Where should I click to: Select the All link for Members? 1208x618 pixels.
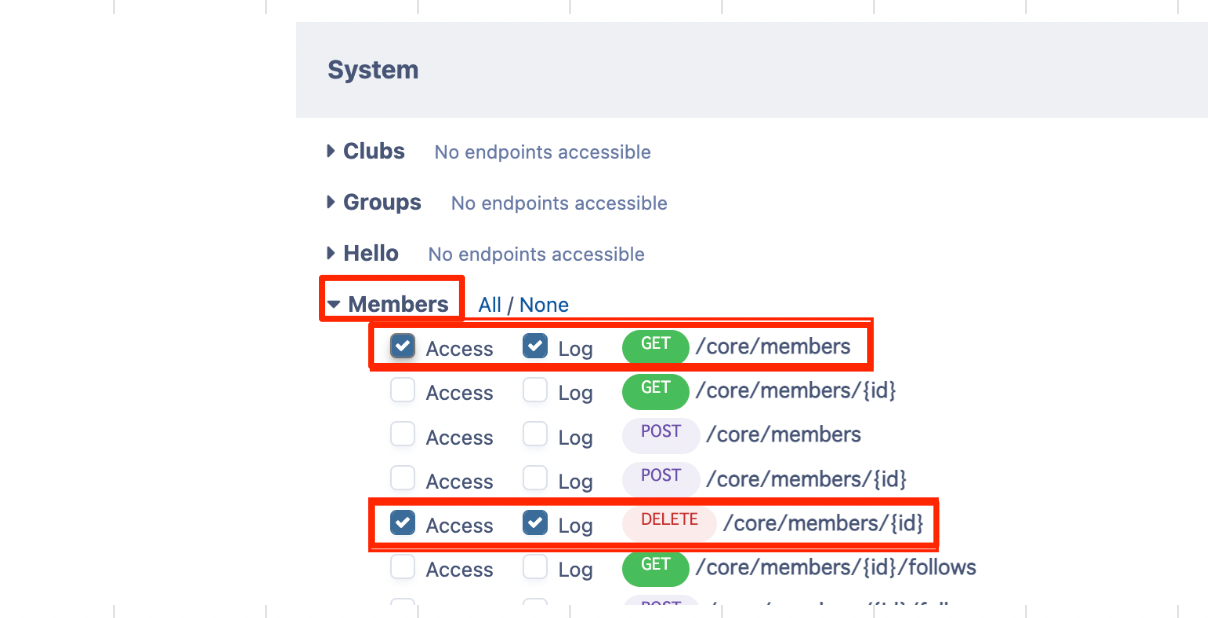click(x=490, y=305)
